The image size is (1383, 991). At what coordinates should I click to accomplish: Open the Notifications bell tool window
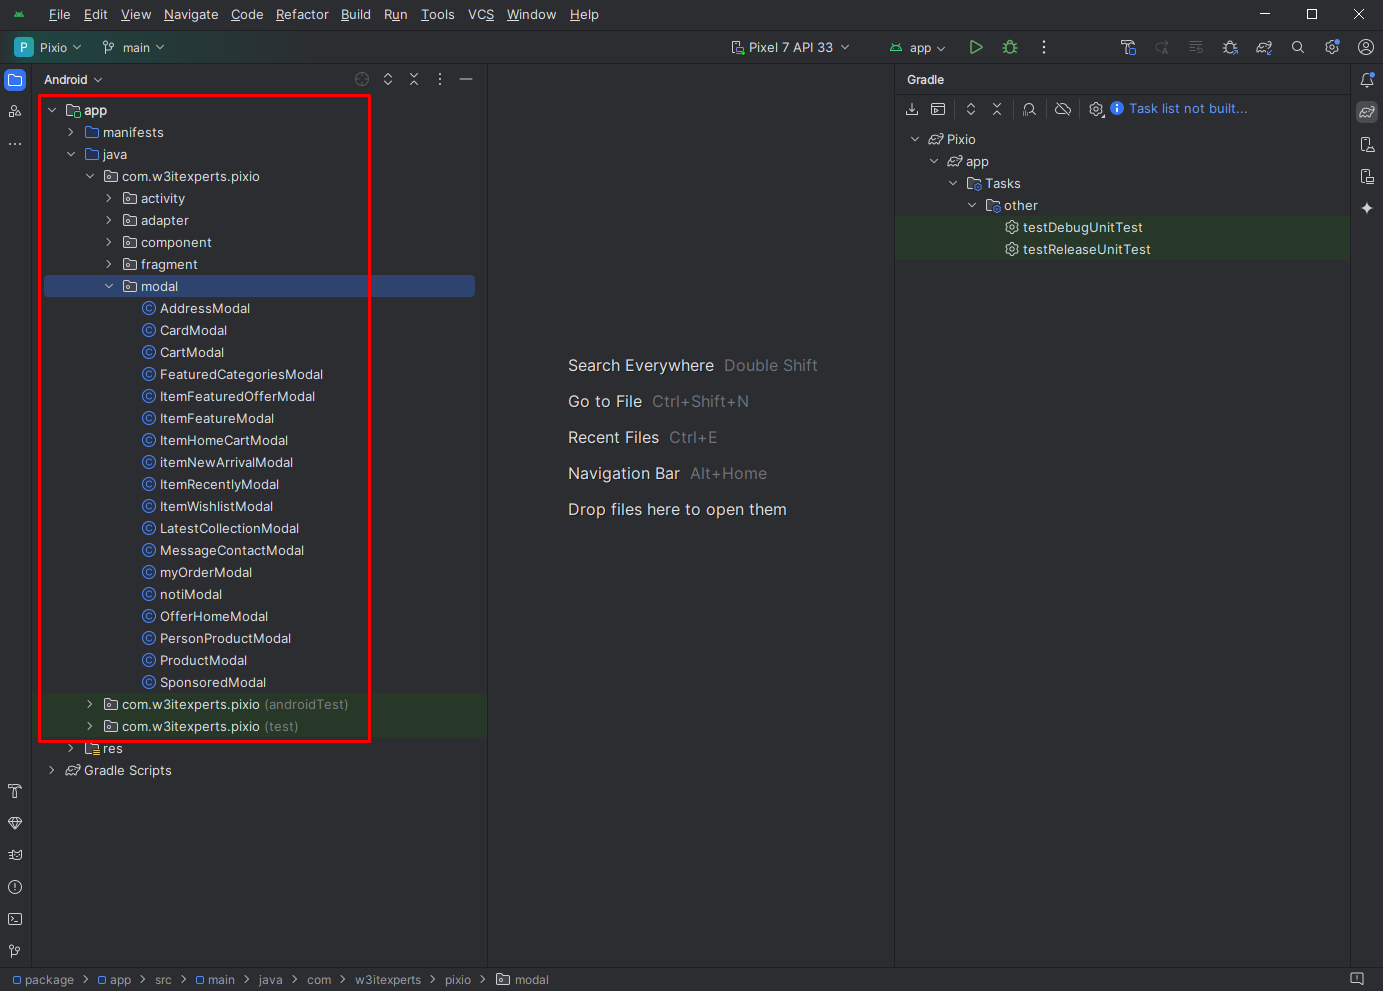coord(1367,80)
